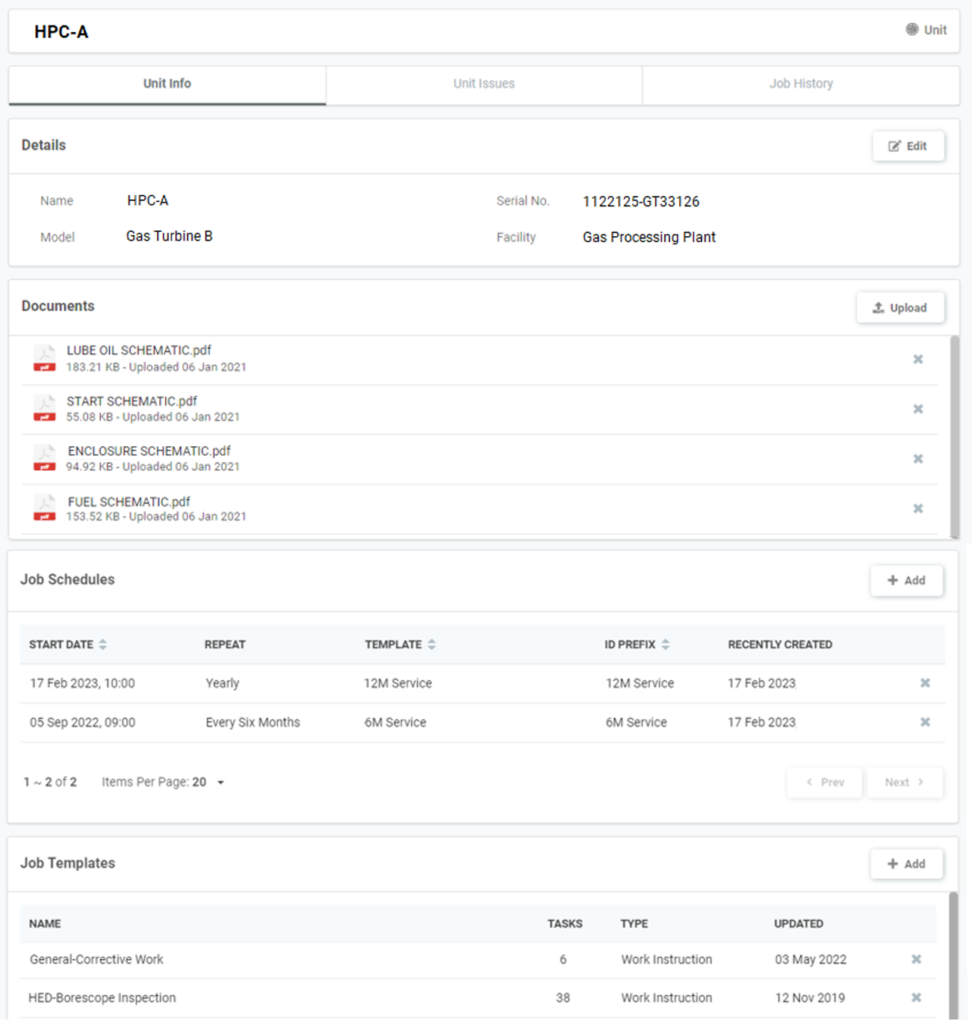Remove ENCLOSURE SCHEMATIC.pdf using its X icon
Viewport: 972px width, 1024px height.
tap(917, 459)
